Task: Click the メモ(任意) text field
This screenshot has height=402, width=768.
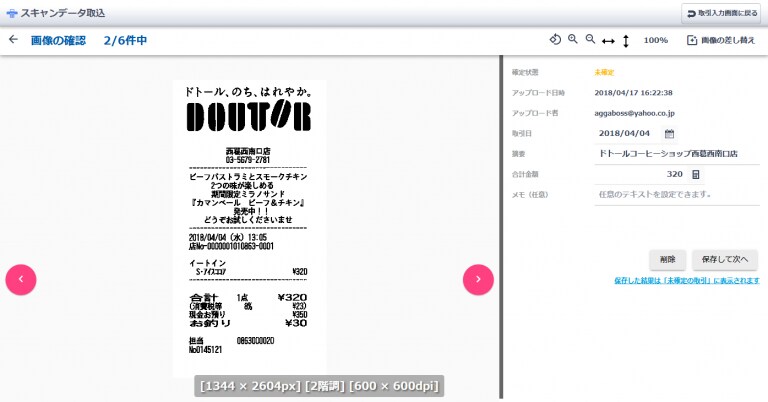Action: (x=675, y=194)
